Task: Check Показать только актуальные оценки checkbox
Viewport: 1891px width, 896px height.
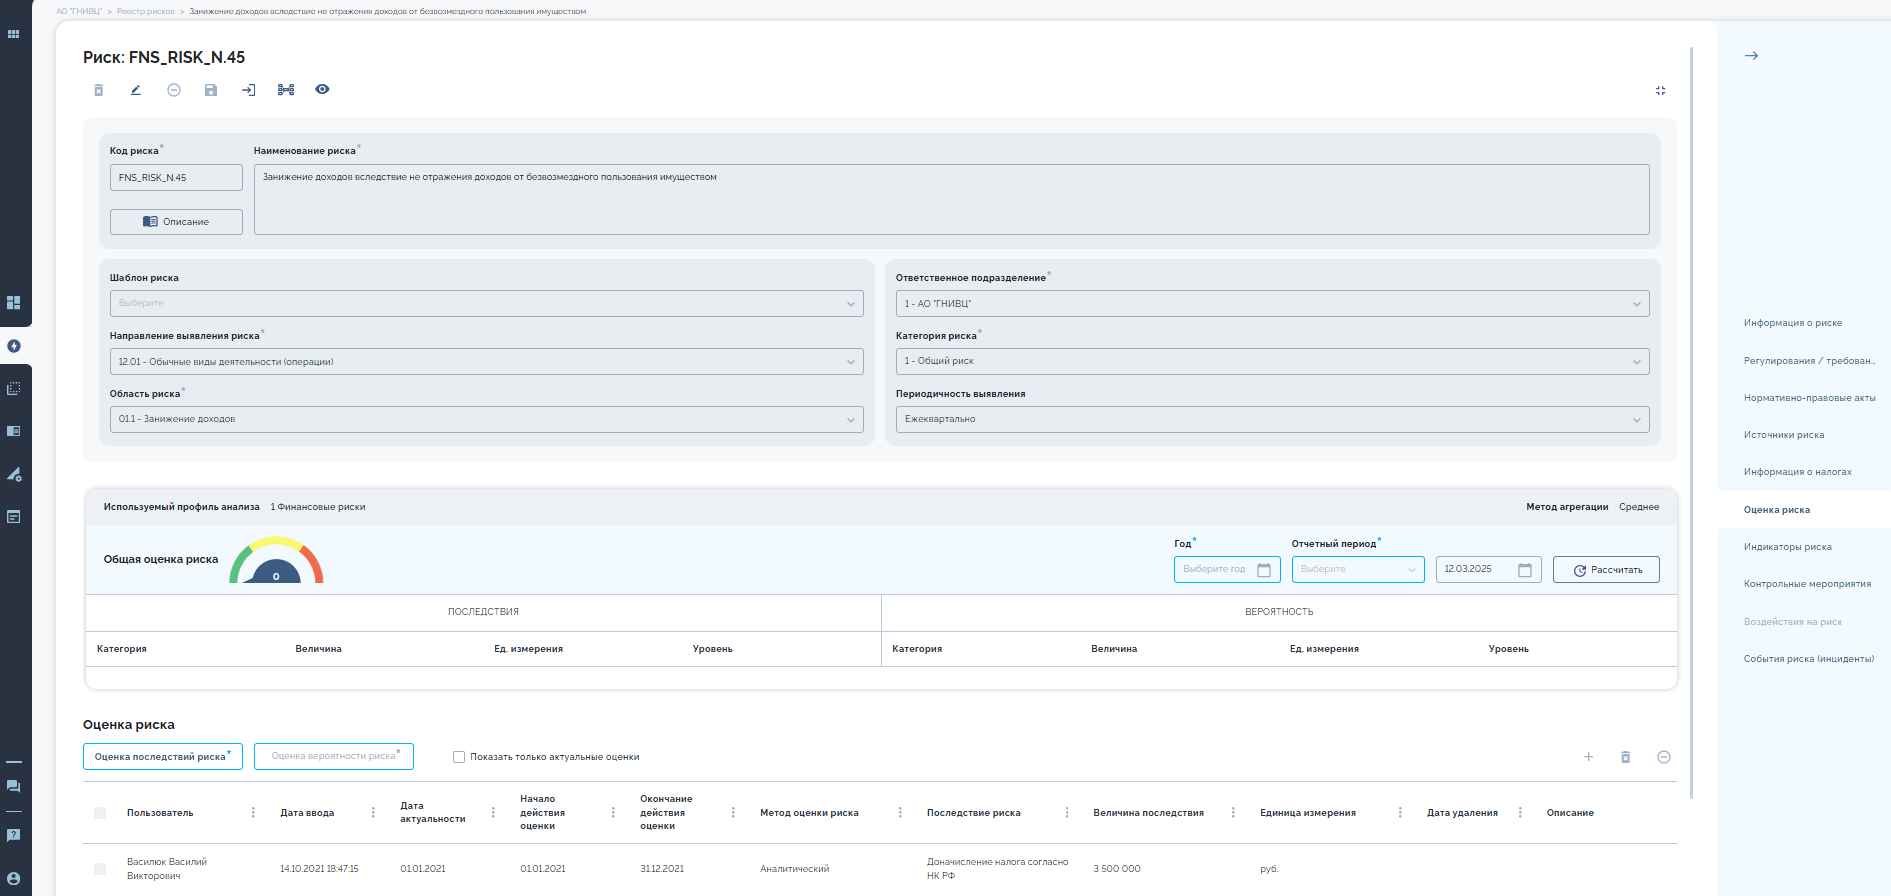Action: coord(459,757)
